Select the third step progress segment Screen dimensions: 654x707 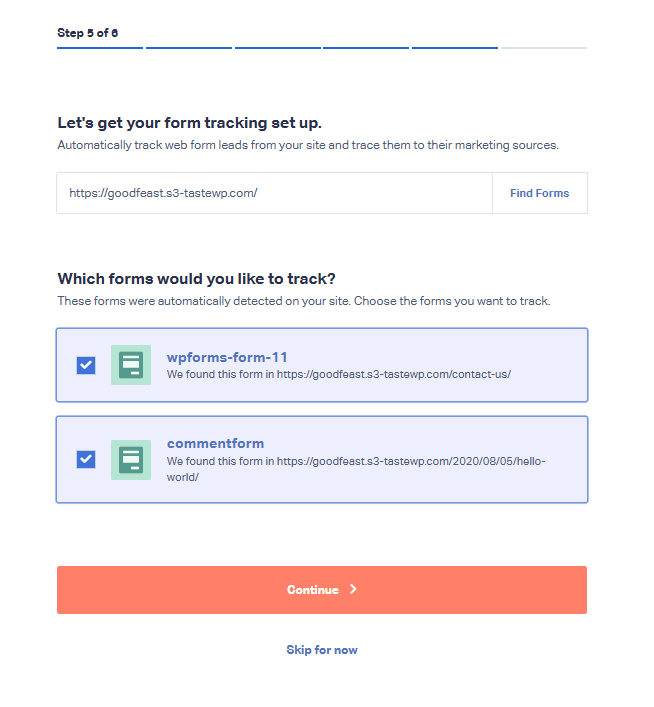click(x=277, y=47)
